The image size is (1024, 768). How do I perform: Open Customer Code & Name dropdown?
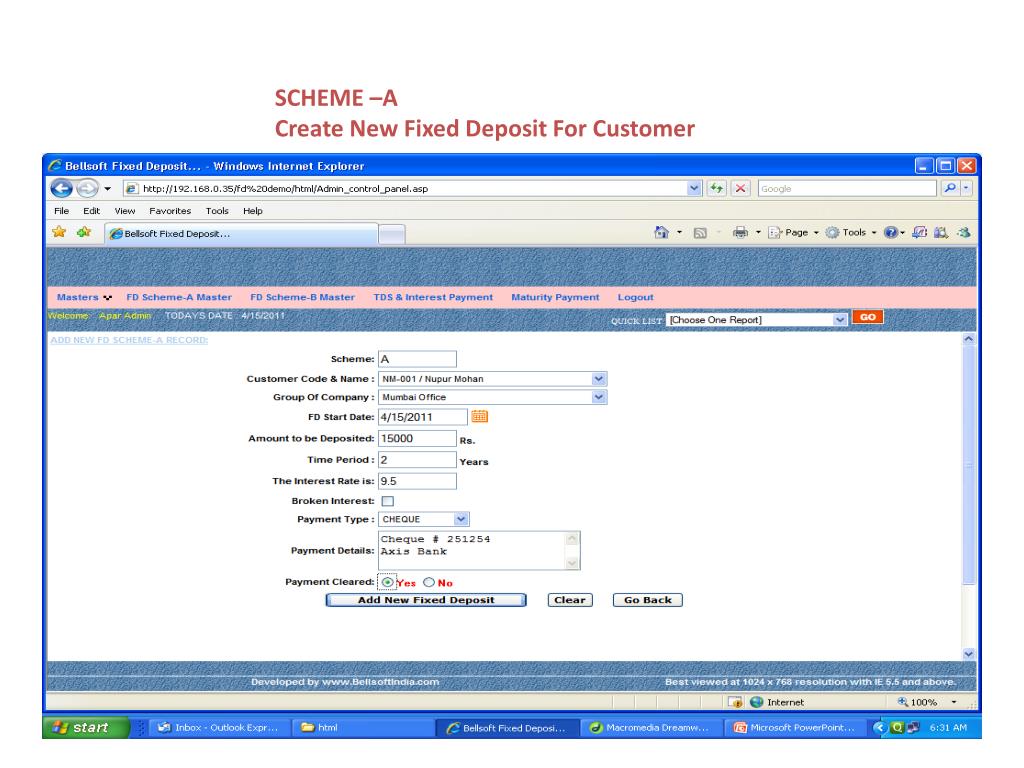click(x=599, y=379)
